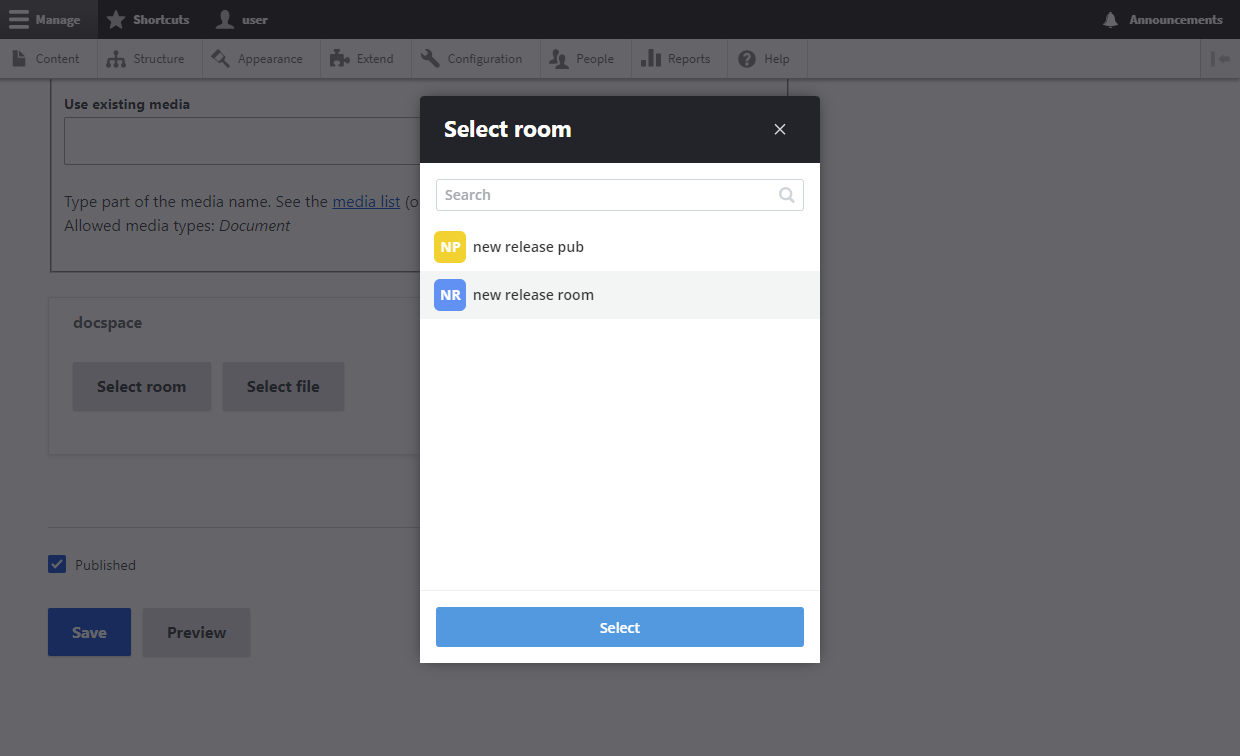1240x756 pixels.
Task: Focus the room Search field
Action: tap(608, 195)
